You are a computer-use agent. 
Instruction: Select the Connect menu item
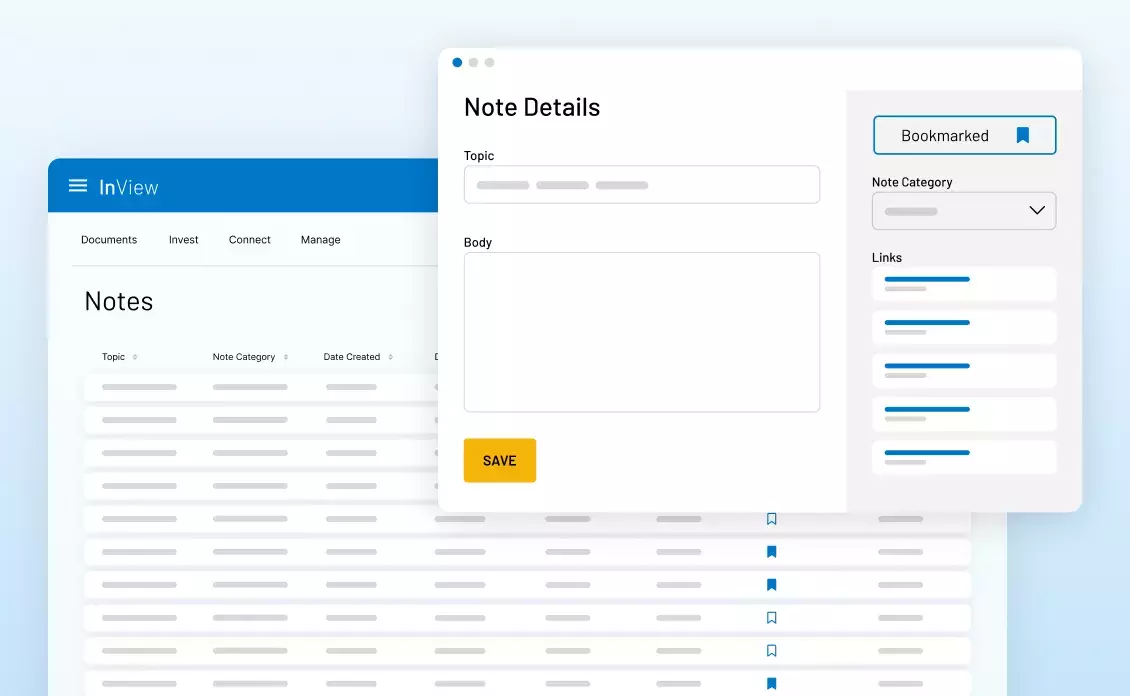[x=249, y=240]
